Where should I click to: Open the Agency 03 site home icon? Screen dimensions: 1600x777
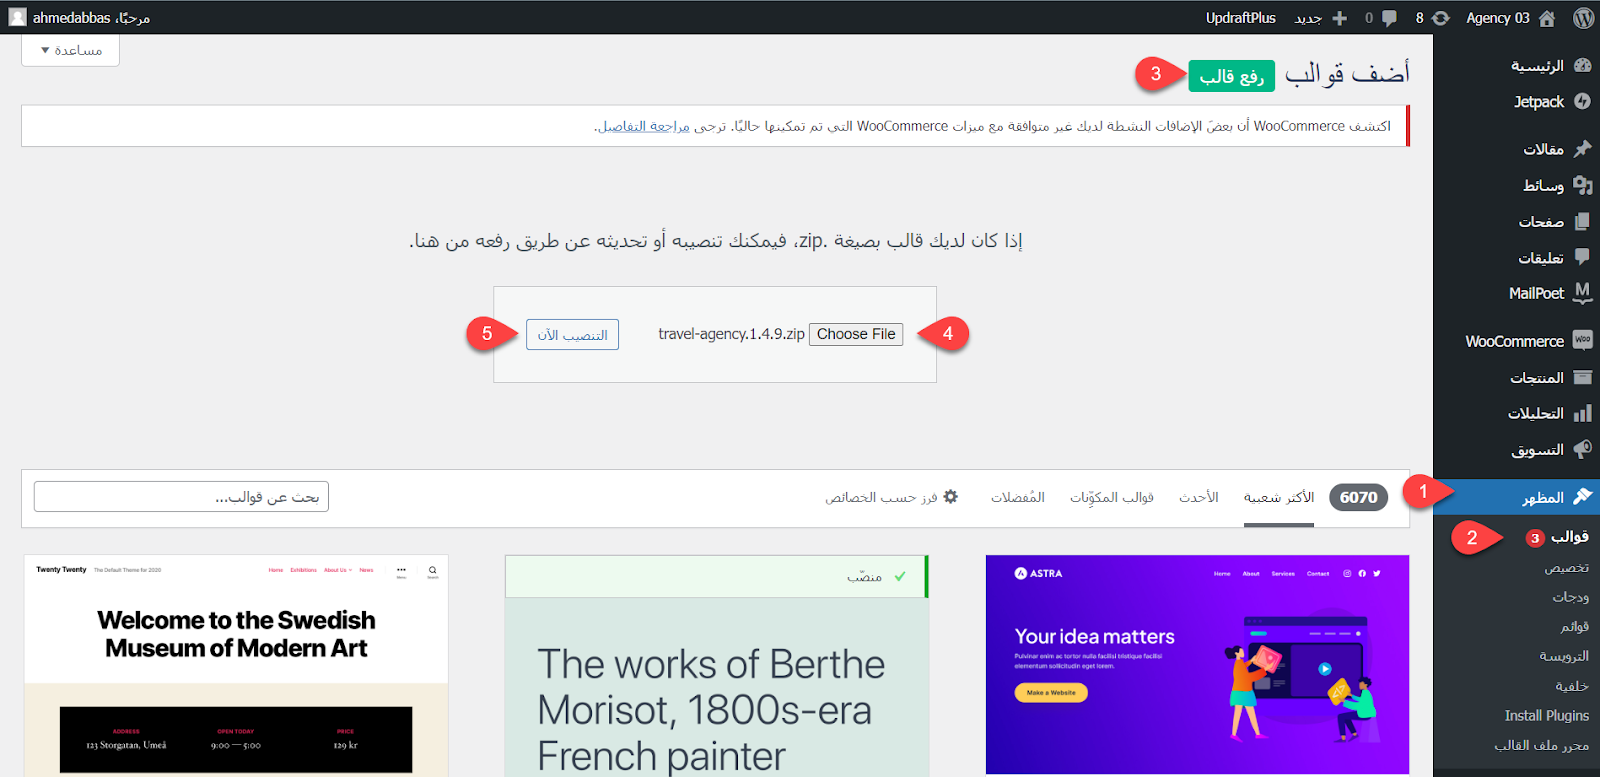click(1547, 18)
